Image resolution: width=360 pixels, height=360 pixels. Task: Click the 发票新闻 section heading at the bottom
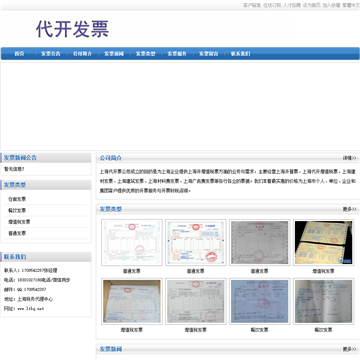[111, 349]
